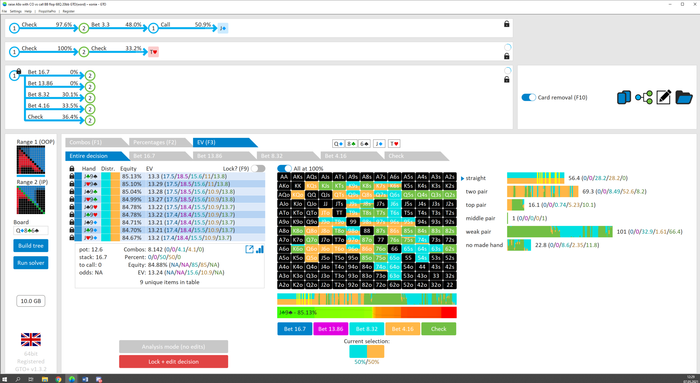Open Range 1 (OOP) grid thumbnail
This screenshot has height=383, width=700.
[31, 160]
